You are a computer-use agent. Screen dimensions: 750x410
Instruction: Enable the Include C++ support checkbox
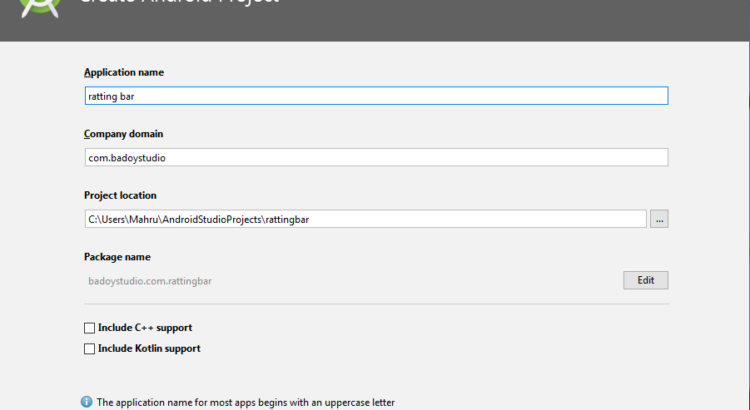click(90, 328)
